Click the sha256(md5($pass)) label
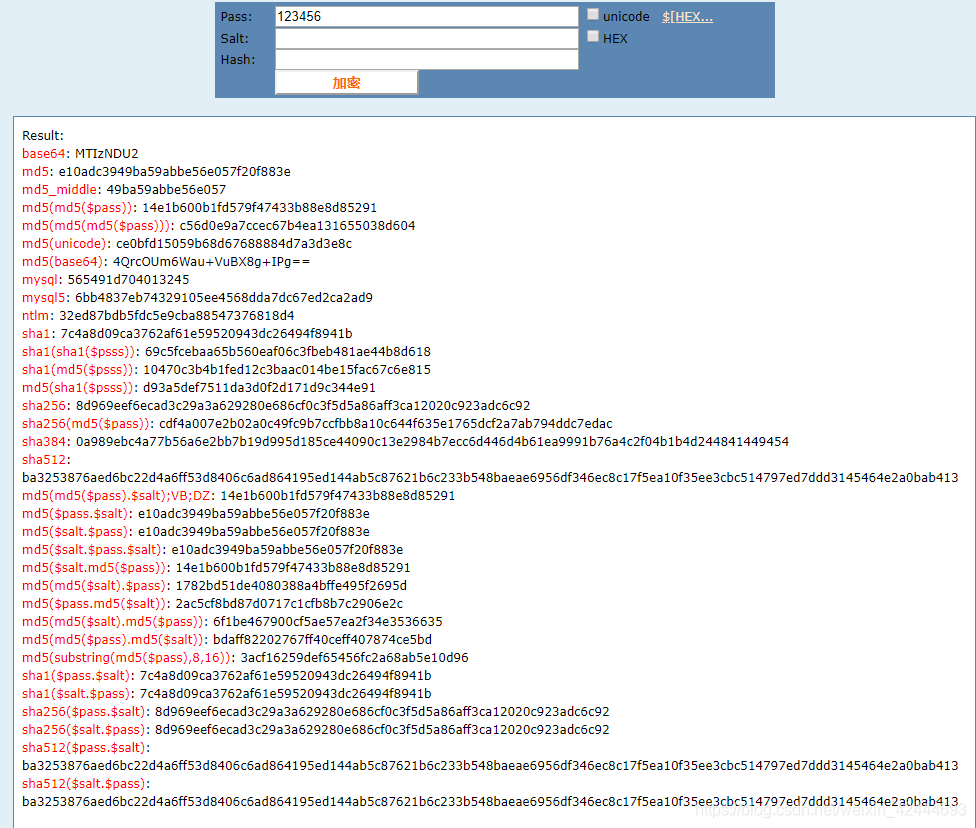976x828 pixels. [87, 425]
